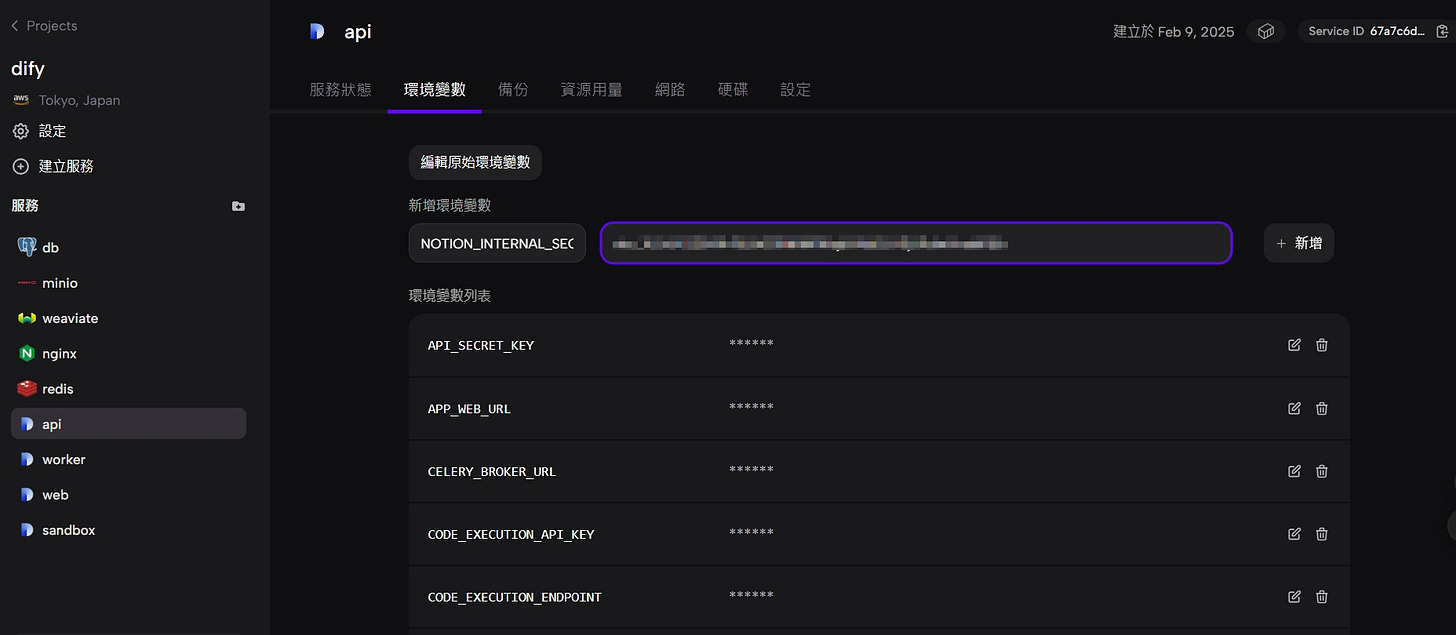The width and height of the screenshot is (1456, 635).
Task: Open project settings 設定 in sidebar
Action: pos(40,131)
